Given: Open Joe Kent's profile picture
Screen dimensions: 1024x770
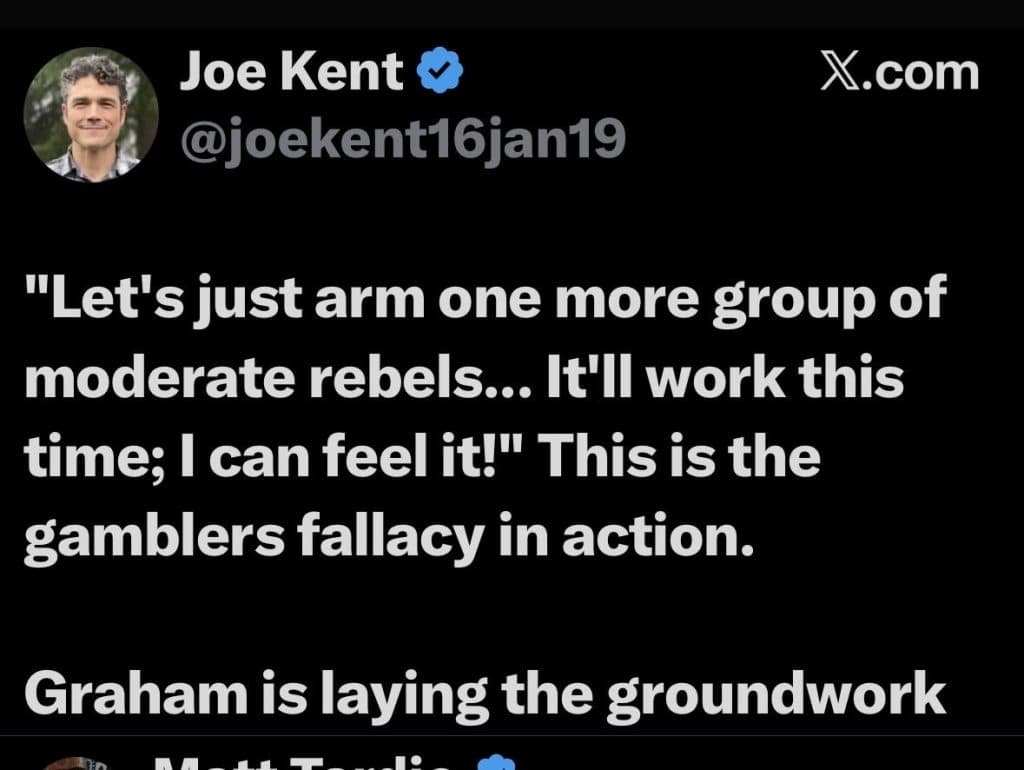Looking at the screenshot, I should click(91, 114).
